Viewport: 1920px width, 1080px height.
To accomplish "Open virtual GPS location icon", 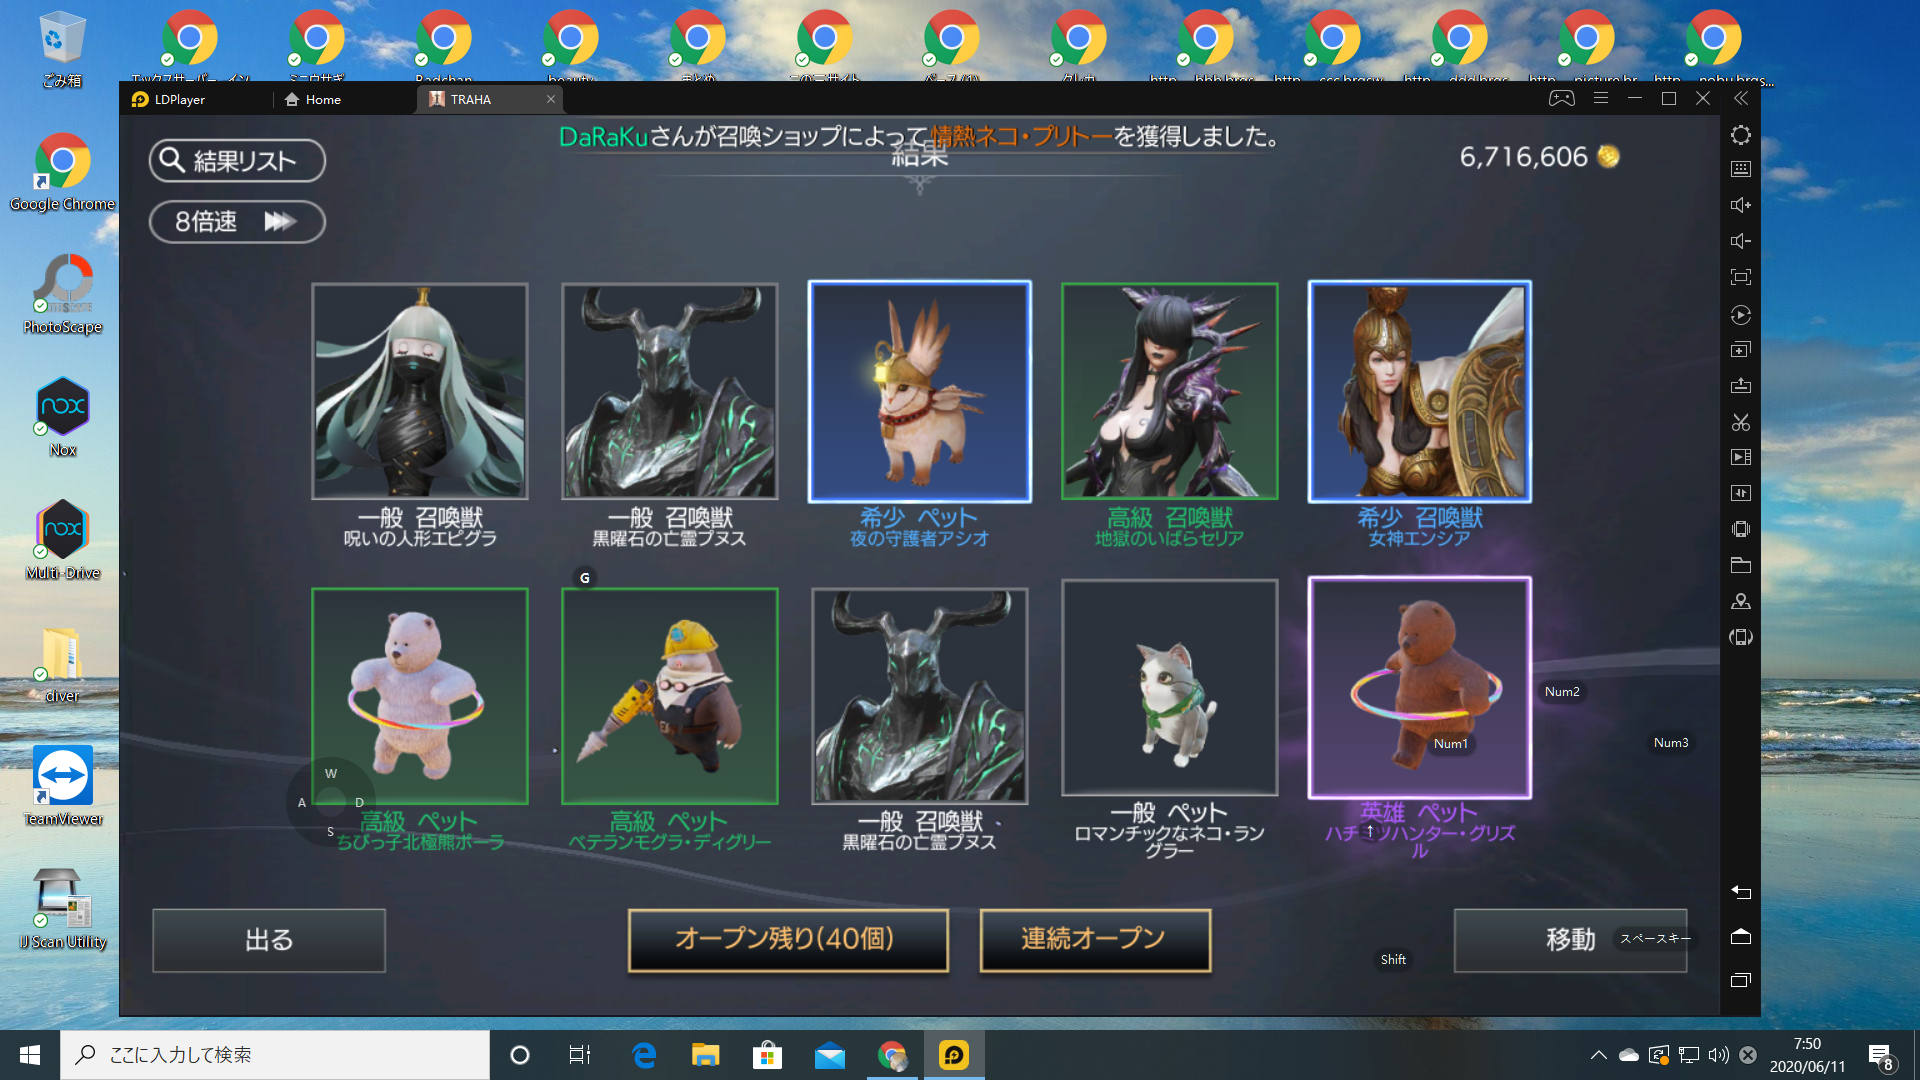I will coord(1740,601).
